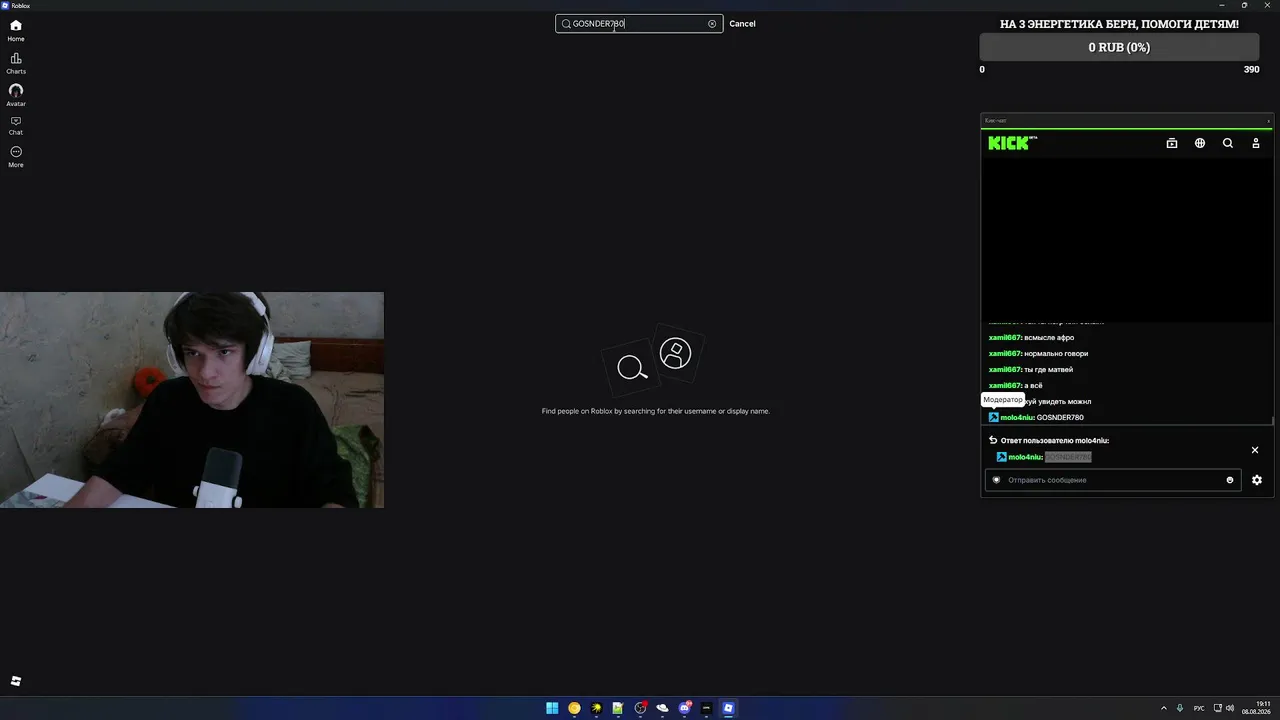
Task: Open Discord from the taskbar
Action: click(x=685, y=708)
